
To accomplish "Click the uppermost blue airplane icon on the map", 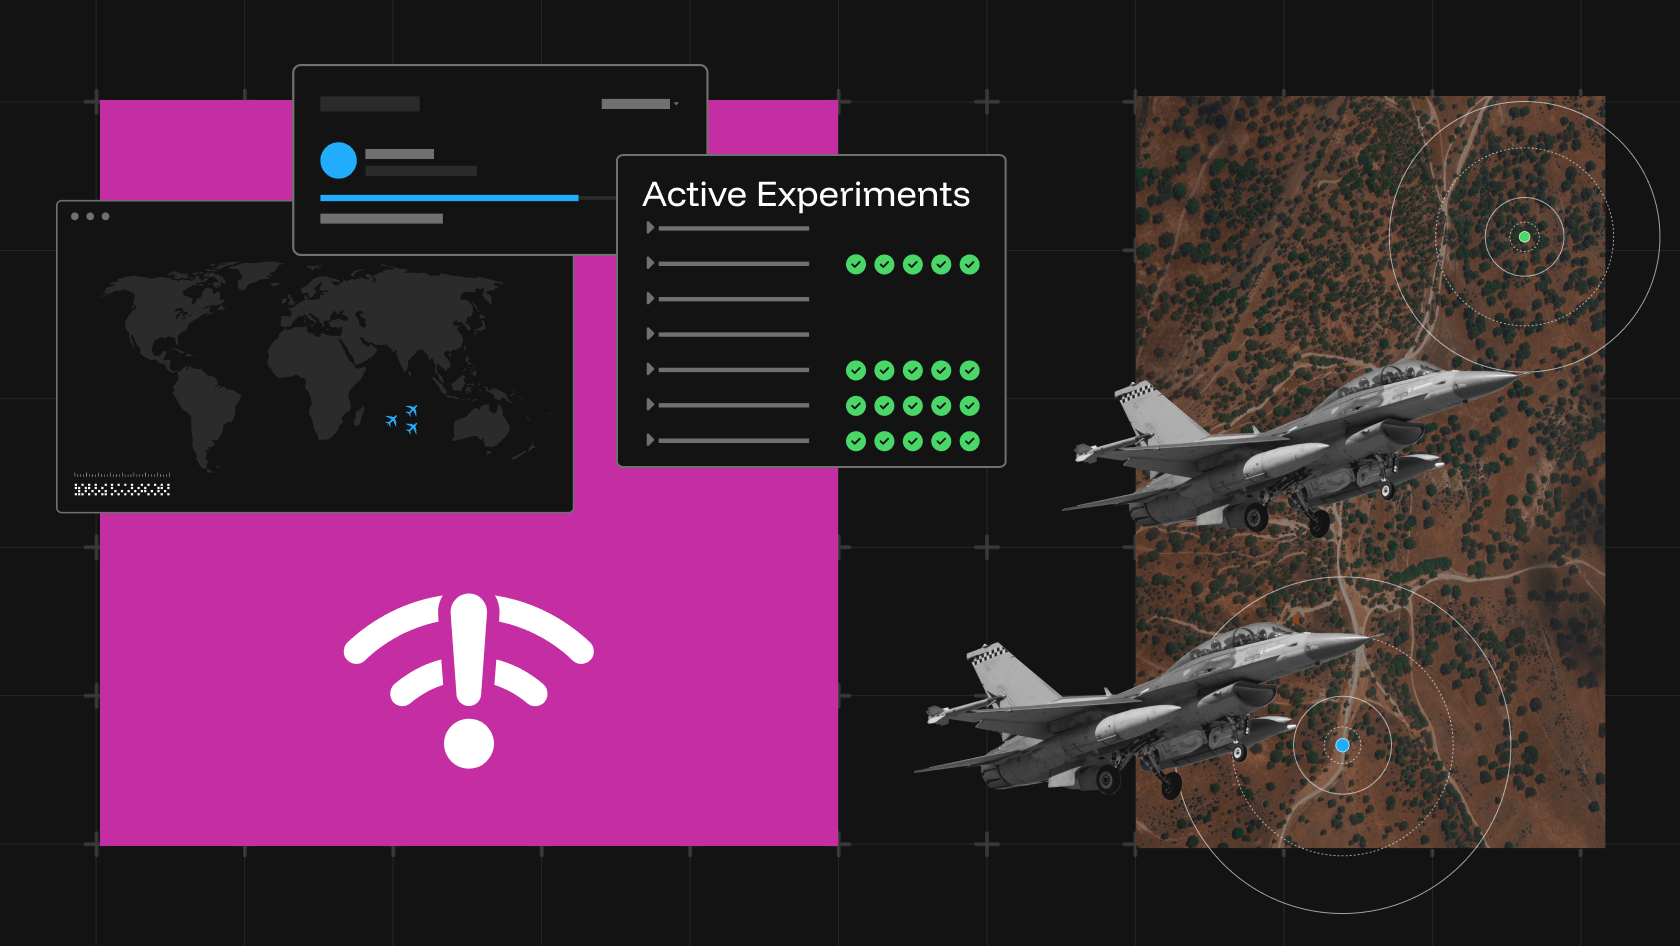I will tap(412, 410).
